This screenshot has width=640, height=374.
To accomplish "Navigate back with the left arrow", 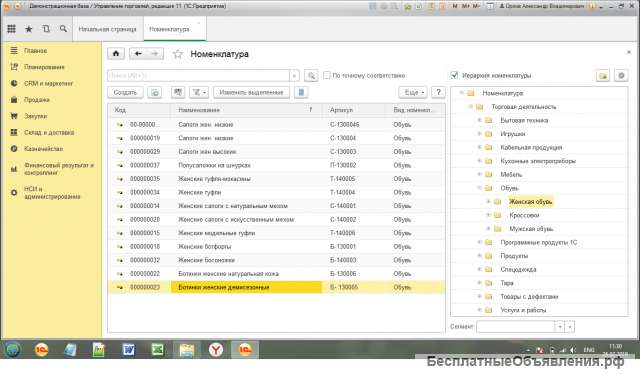I will coord(138,53).
